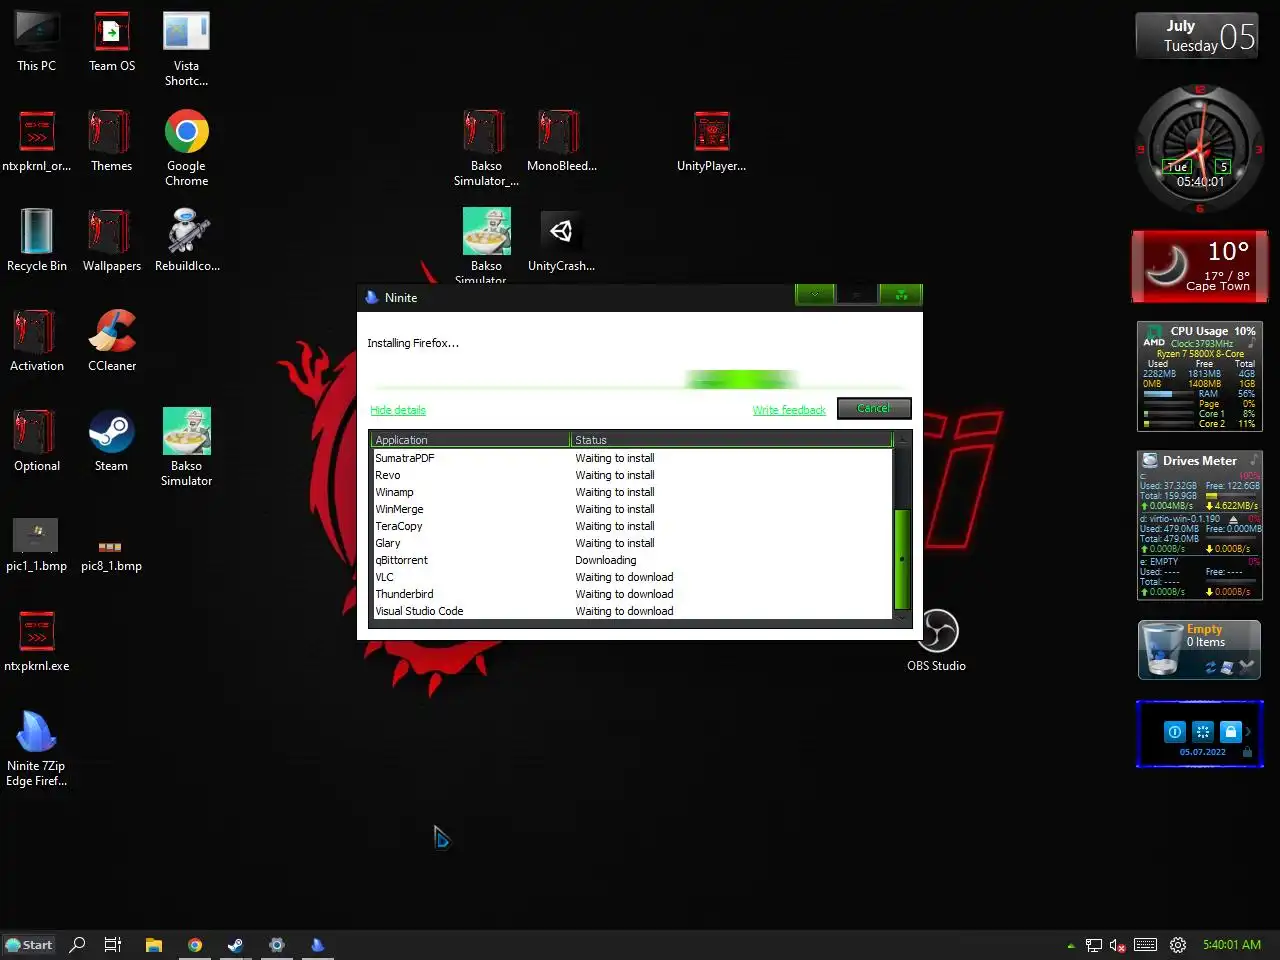Open the network tray icon
This screenshot has width=1280, height=960.
(1094, 945)
